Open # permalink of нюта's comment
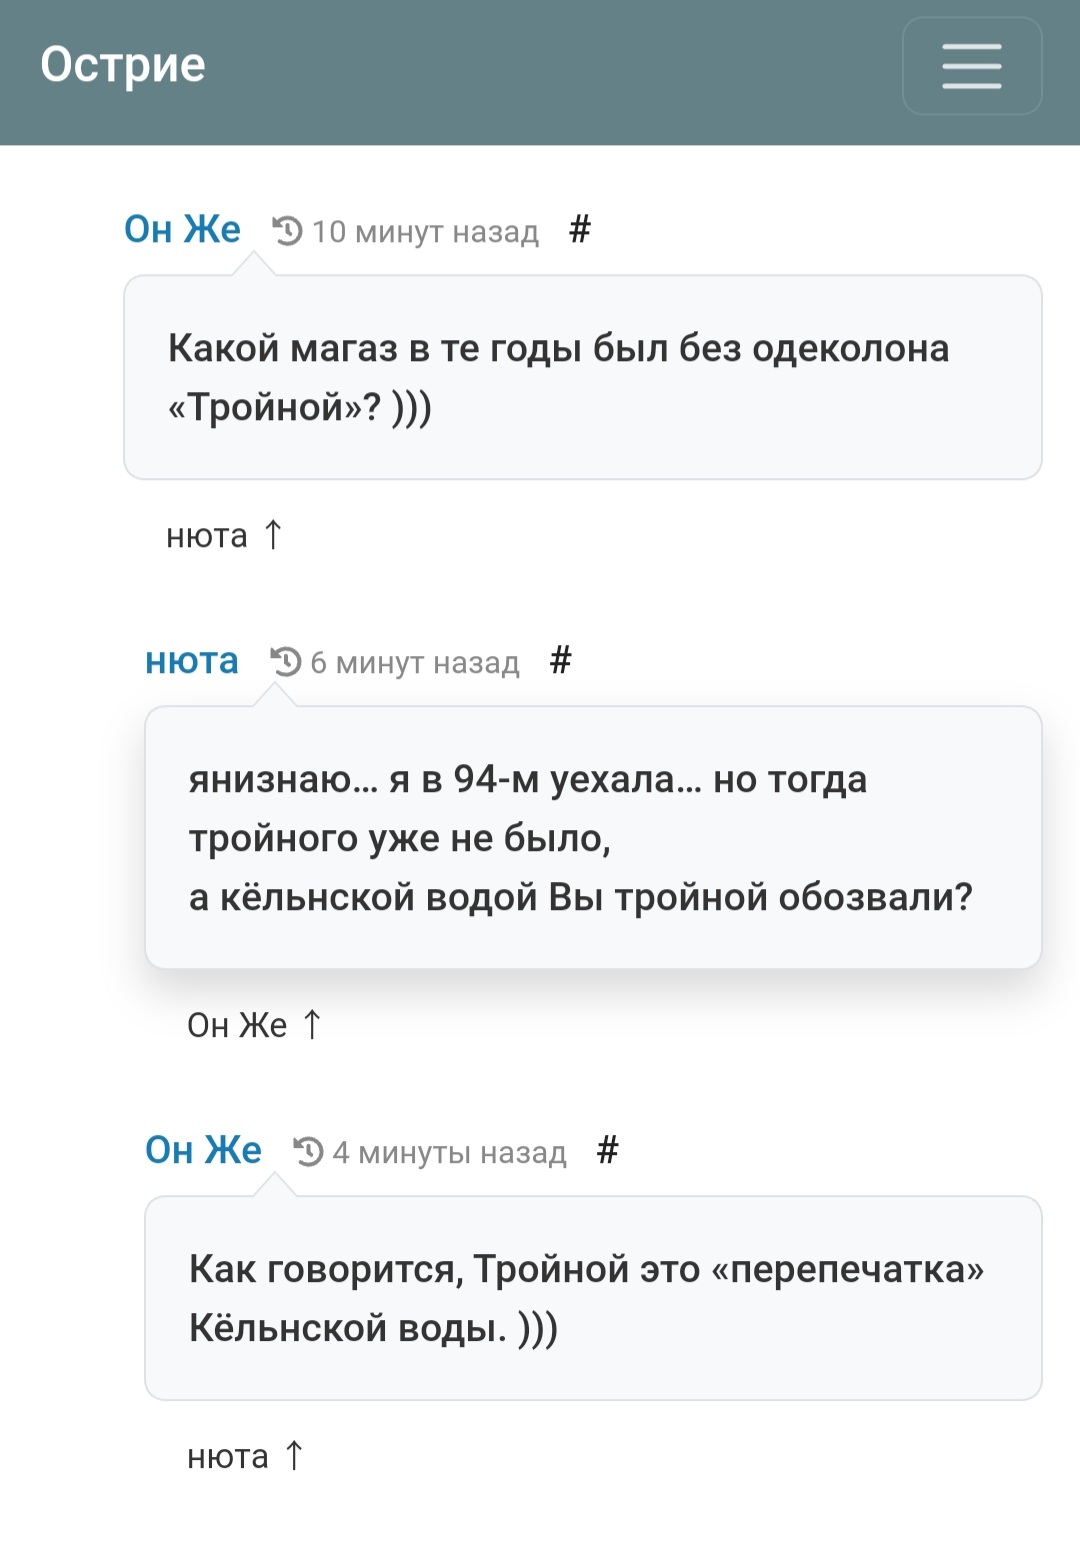This screenshot has height=1556, width=1080. pos(561,661)
